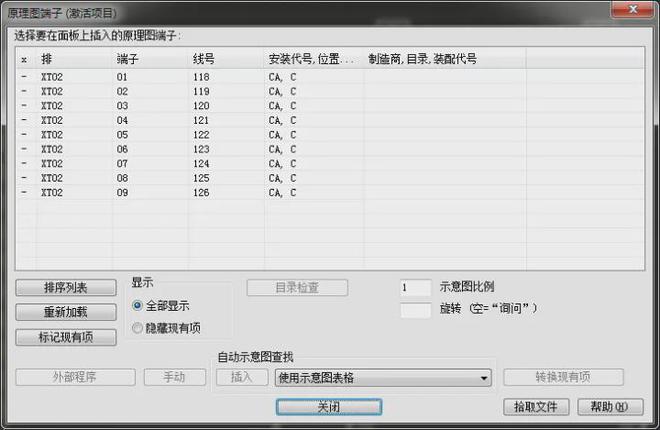Image resolution: width=660 pixels, height=430 pixels.
Task: Click the 示意图比例 input field
Action: pyautogui.click(x=415, y=288)
